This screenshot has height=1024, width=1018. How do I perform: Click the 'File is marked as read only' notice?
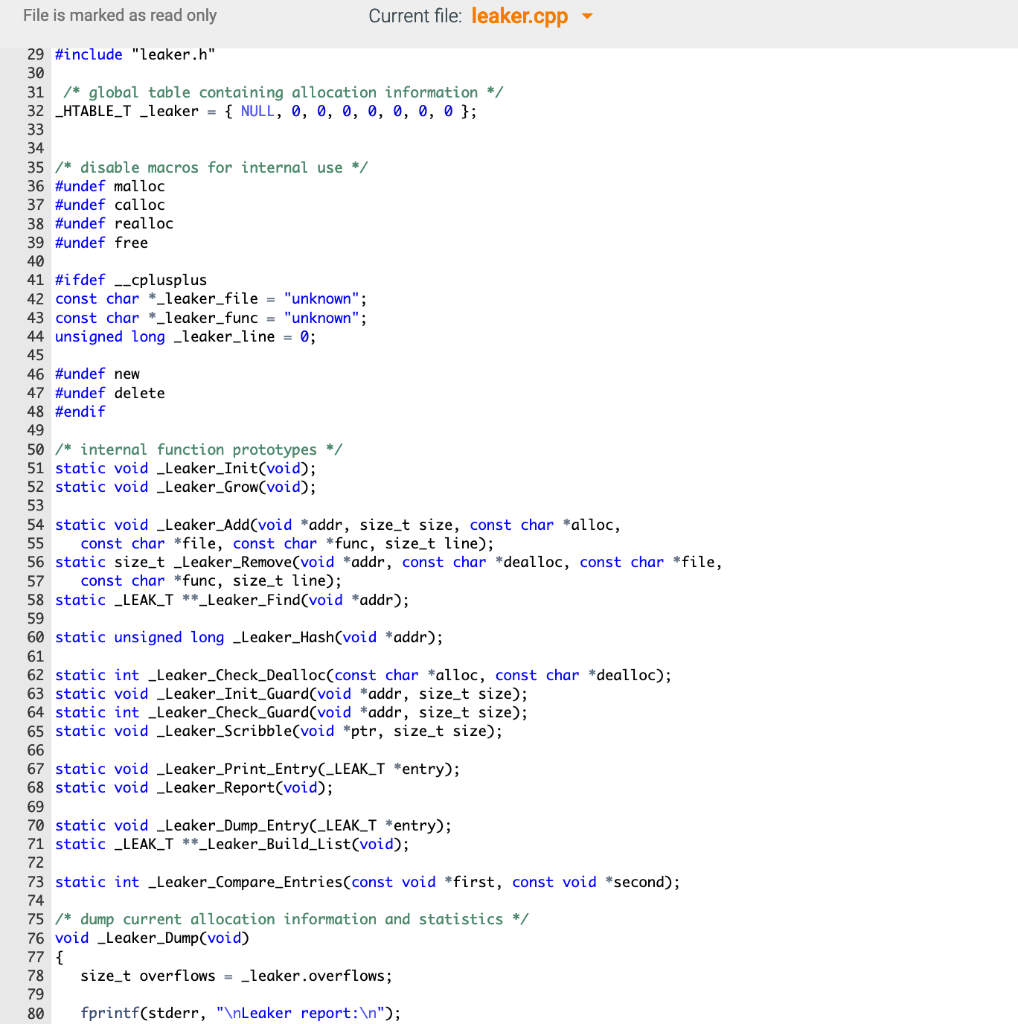pos(119,16)
